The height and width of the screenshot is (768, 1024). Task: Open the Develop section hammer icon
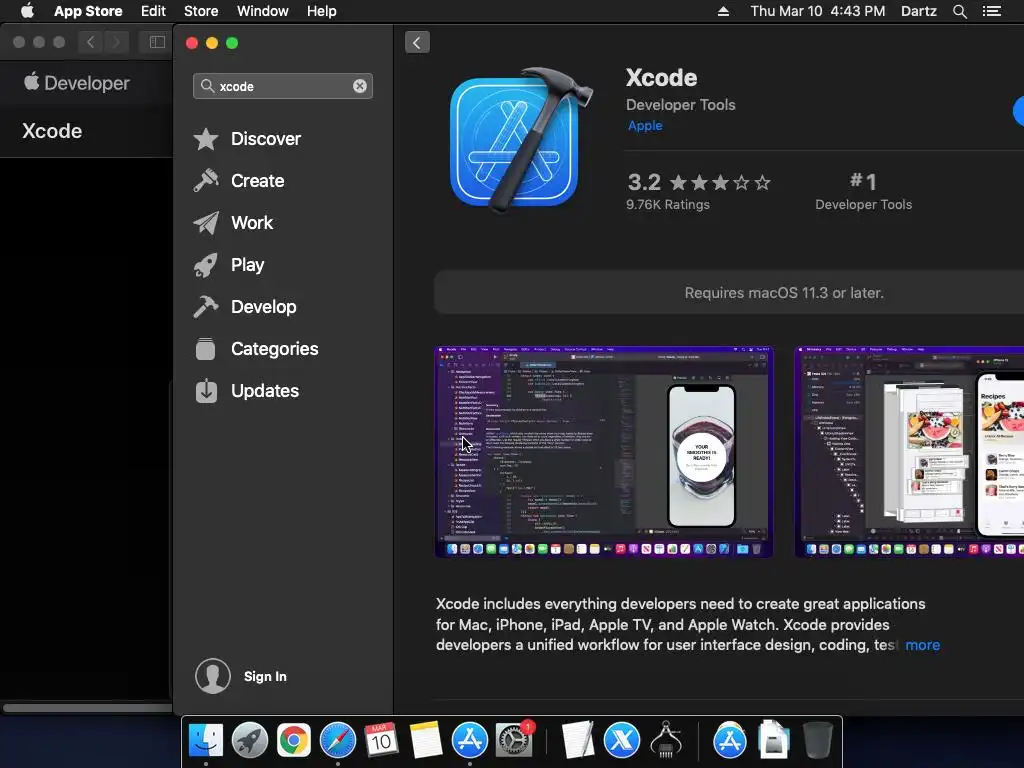tap(245, 307)
